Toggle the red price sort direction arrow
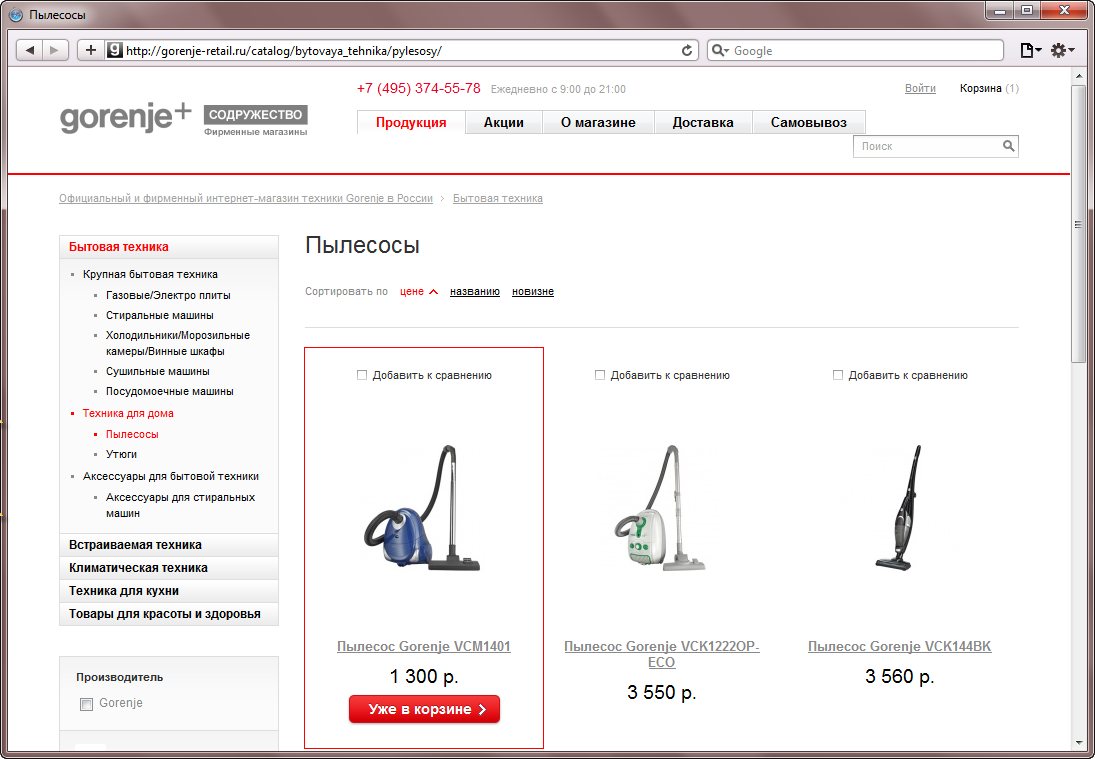The height and width of the screenshot is (759, 1095). pos(433,292)
